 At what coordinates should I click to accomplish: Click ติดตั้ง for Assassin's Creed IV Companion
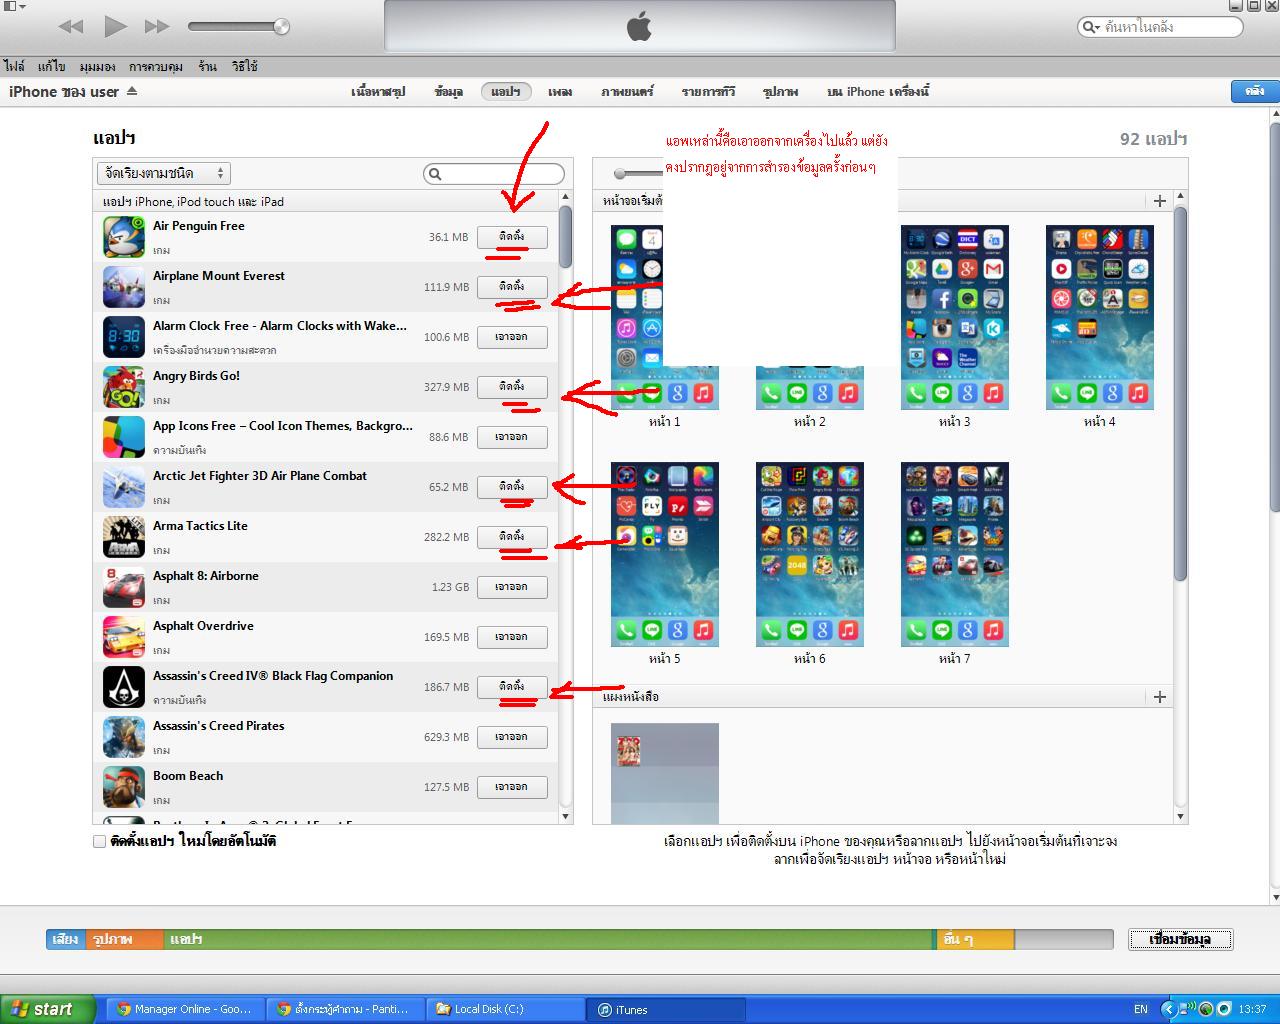coord(512,687)
